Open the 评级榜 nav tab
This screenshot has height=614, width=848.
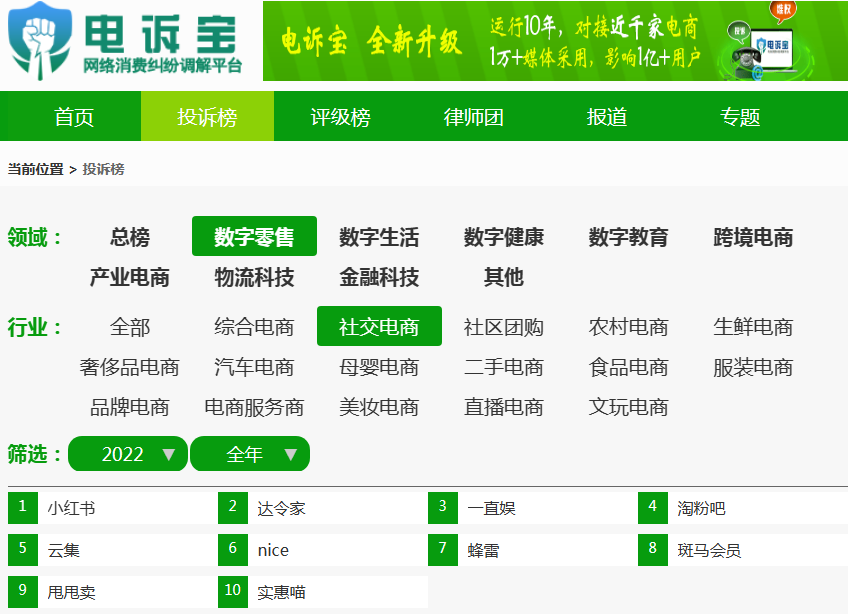click(340, 116)
